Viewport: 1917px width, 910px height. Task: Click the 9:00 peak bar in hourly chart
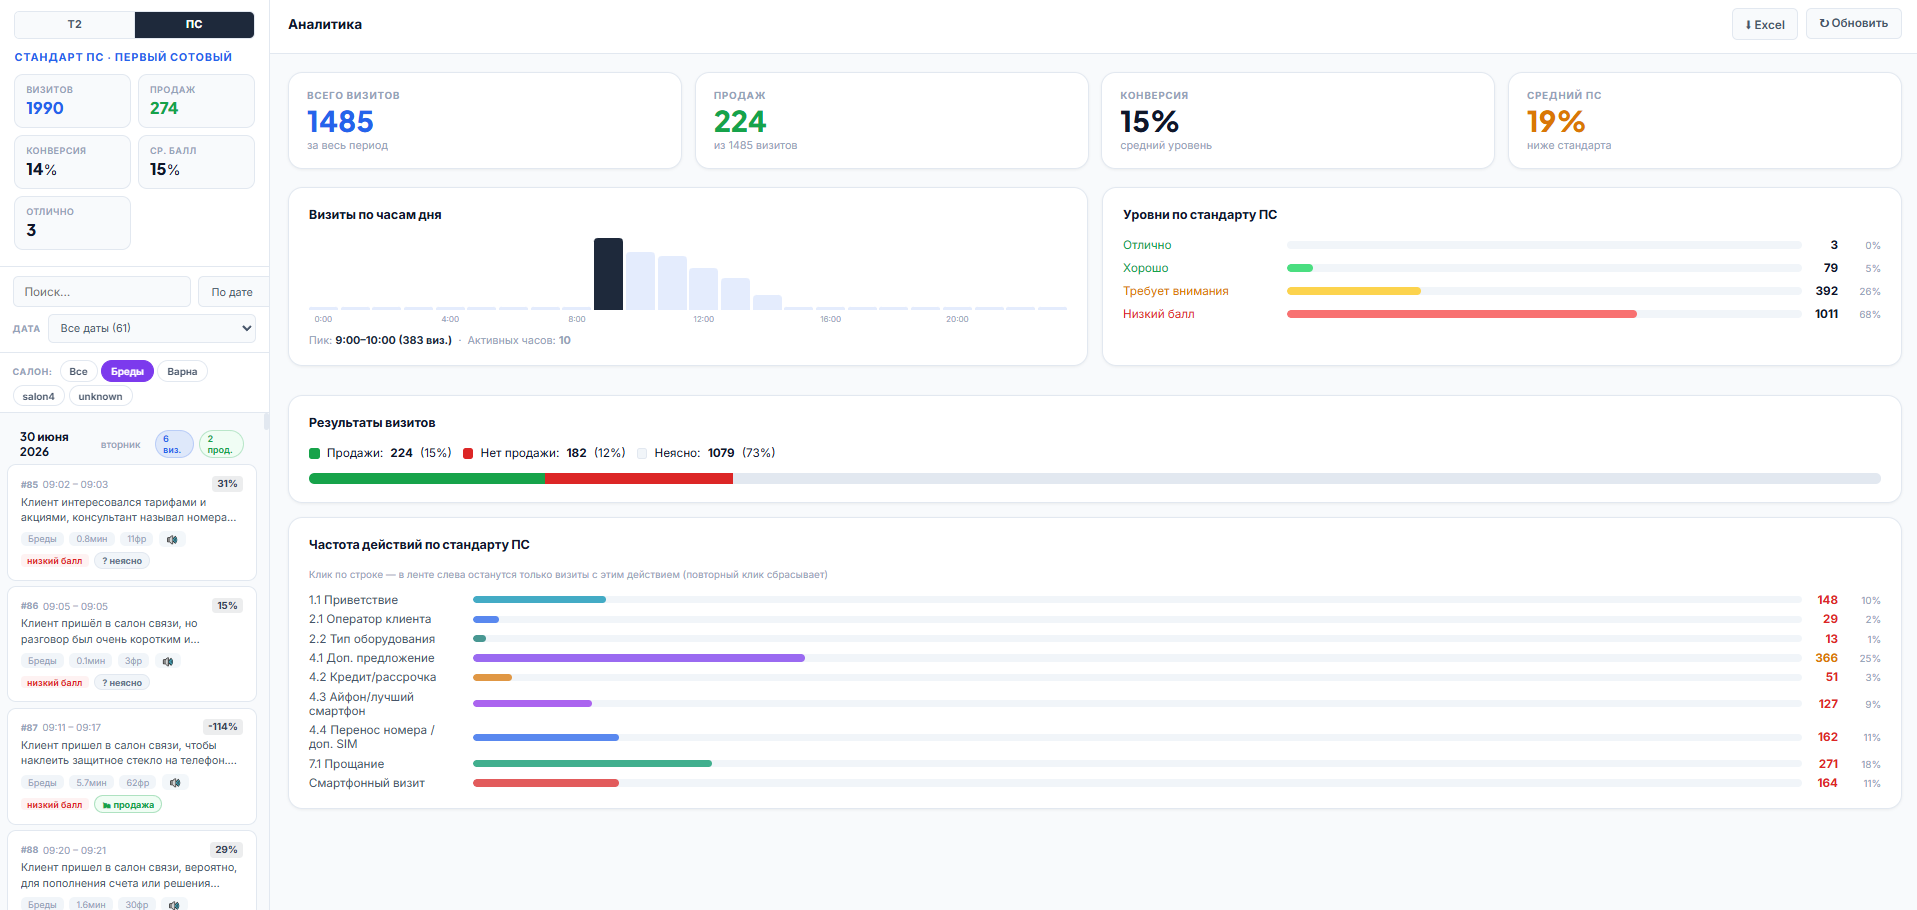608,274
